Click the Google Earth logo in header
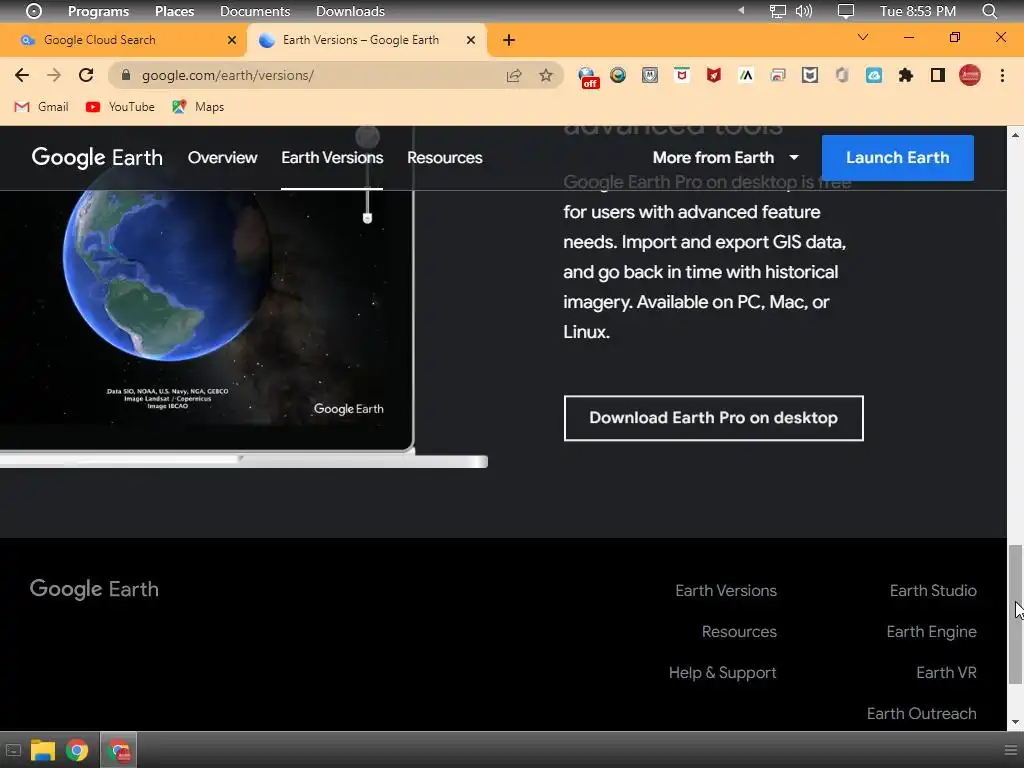1024x768 pixels. [x=97, y=157]
